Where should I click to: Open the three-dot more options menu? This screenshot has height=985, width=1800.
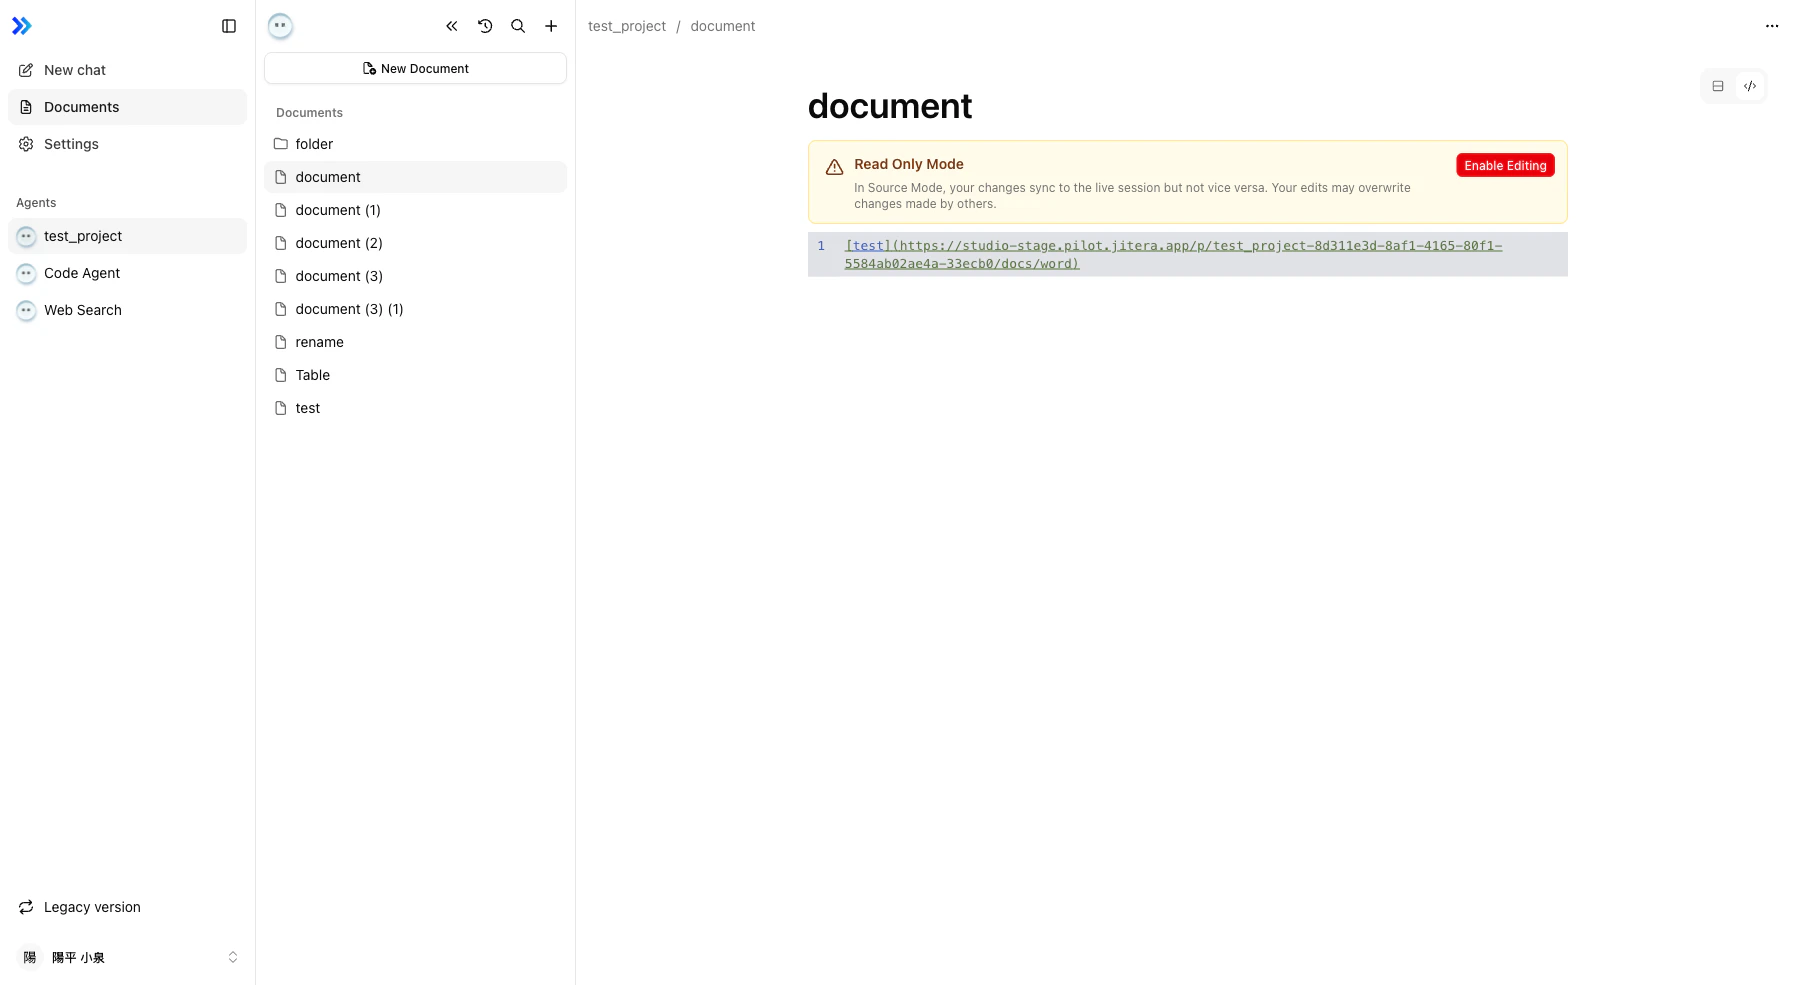tap(1772, 26)
